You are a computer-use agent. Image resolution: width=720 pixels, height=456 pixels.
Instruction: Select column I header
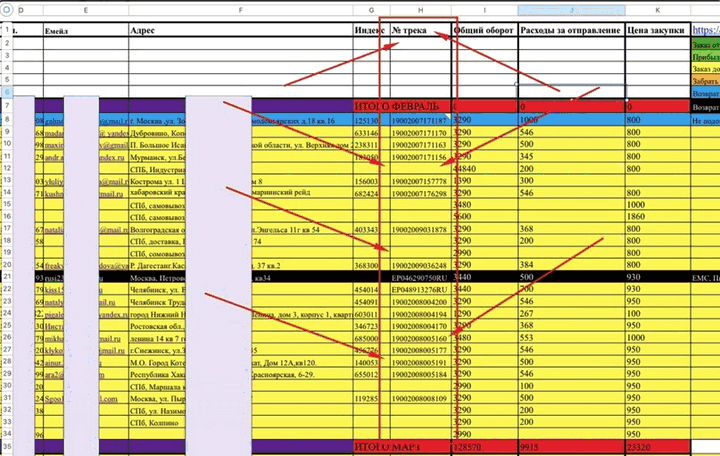(484, 10)
